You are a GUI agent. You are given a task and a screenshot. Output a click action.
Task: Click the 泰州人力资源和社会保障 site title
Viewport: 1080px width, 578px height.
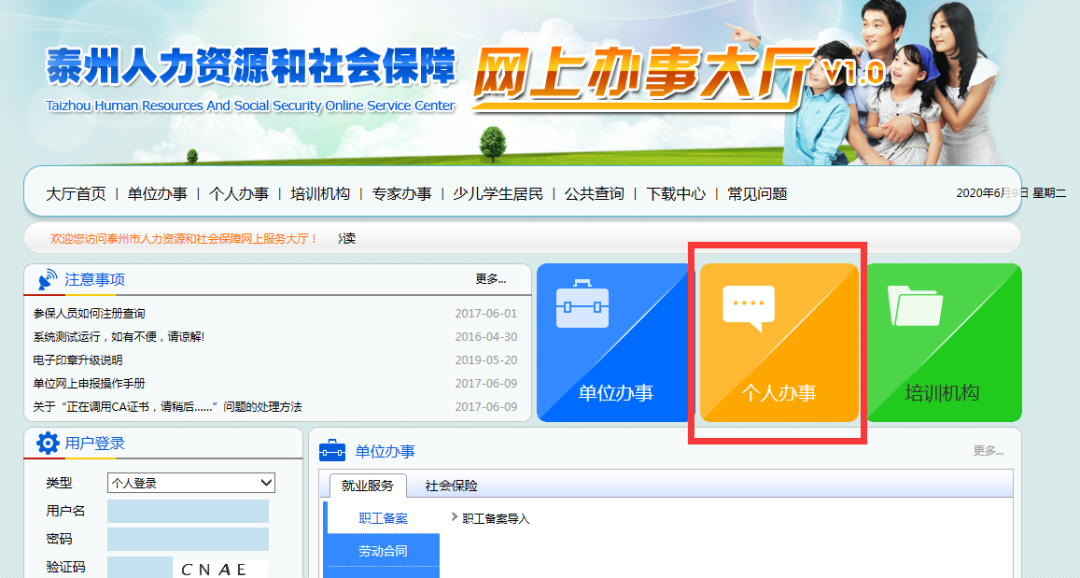click(x=251, y=67)
